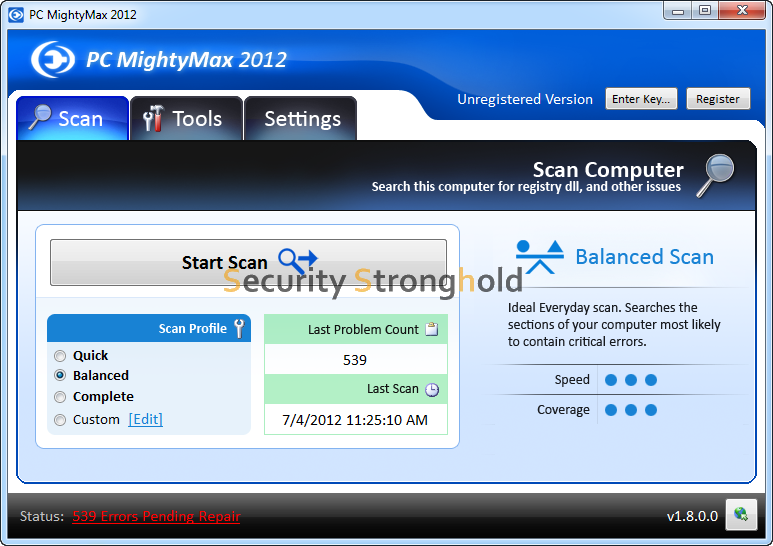The width and height of the screenshot is (773, 546).
Task: Open the [Edit] custom profile link
Action: click(145, 419)
